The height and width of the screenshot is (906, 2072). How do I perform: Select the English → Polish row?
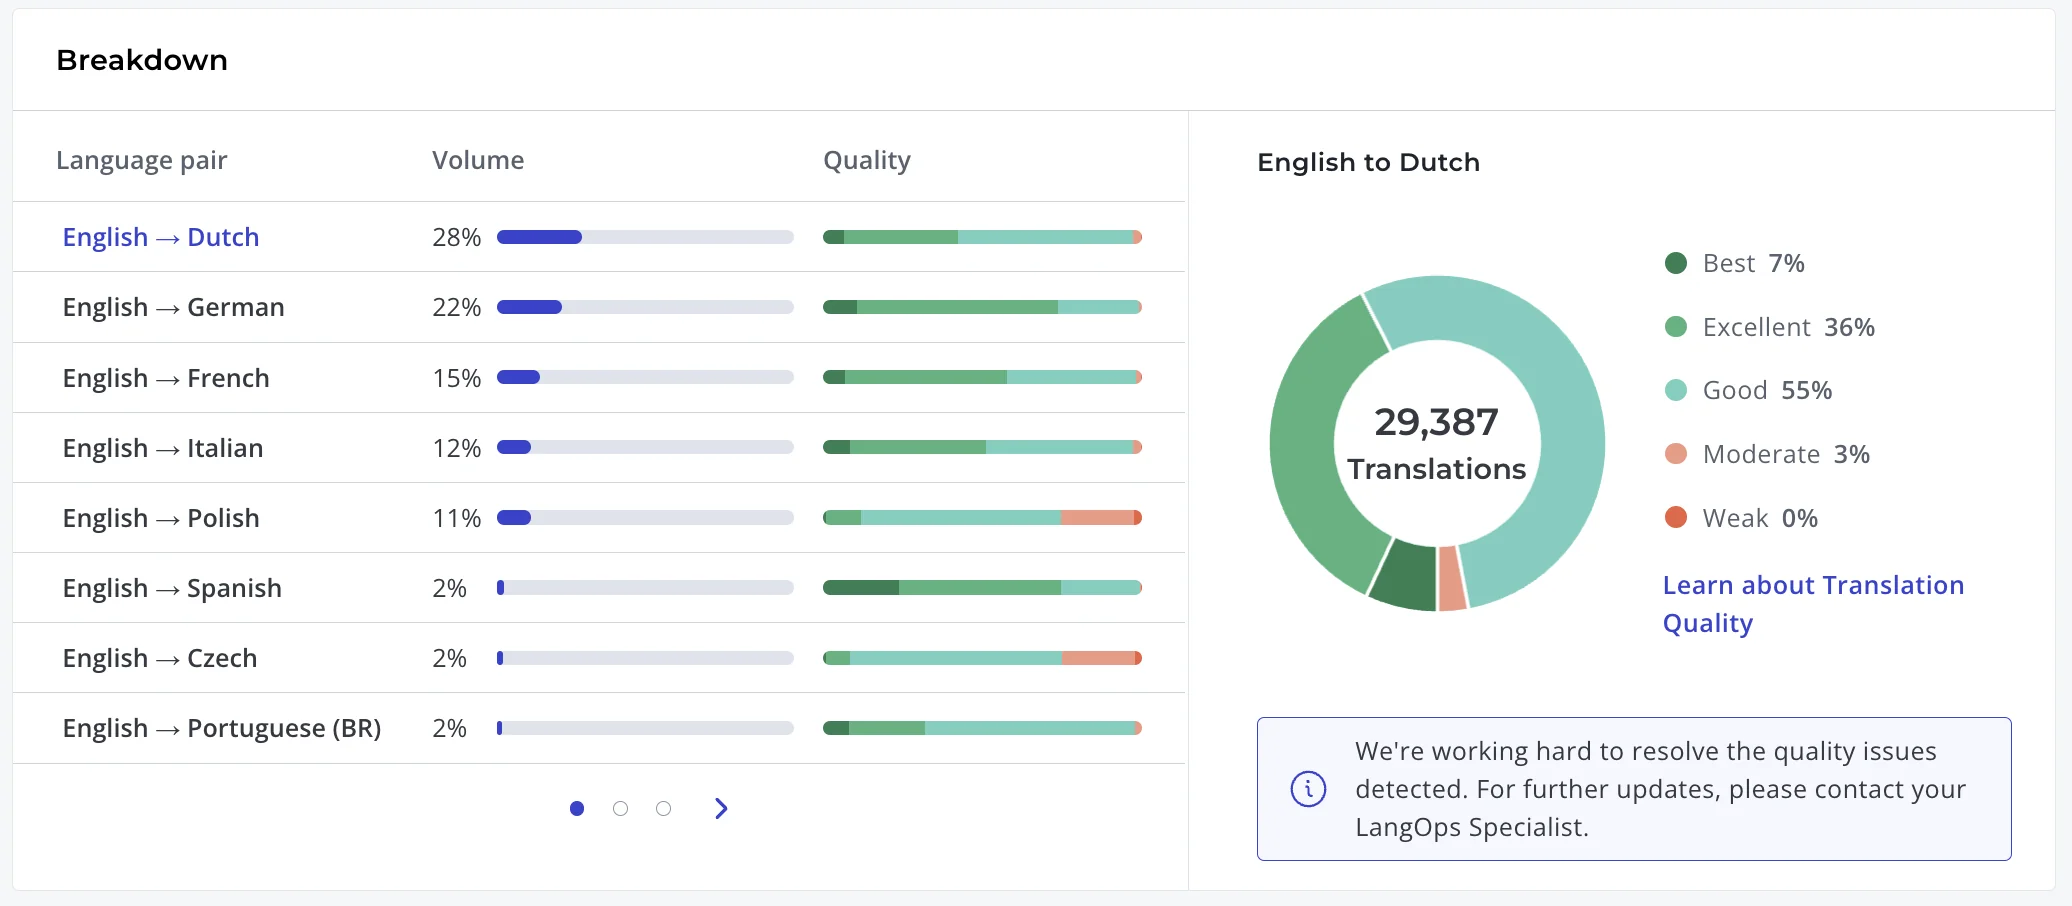[x=599, y=518]
